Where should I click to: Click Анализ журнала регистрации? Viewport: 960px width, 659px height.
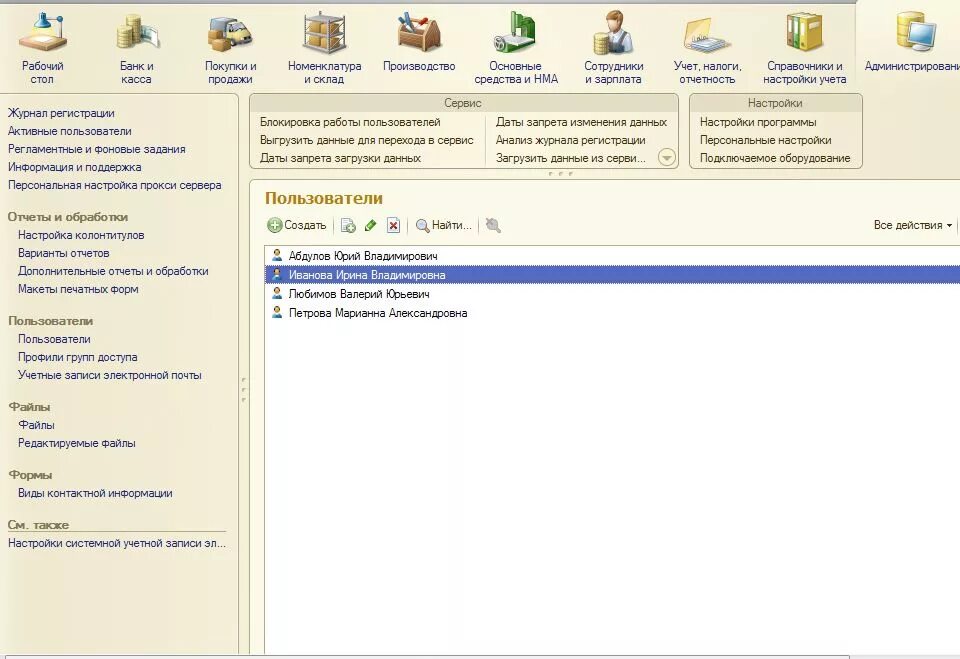(571, 140)
